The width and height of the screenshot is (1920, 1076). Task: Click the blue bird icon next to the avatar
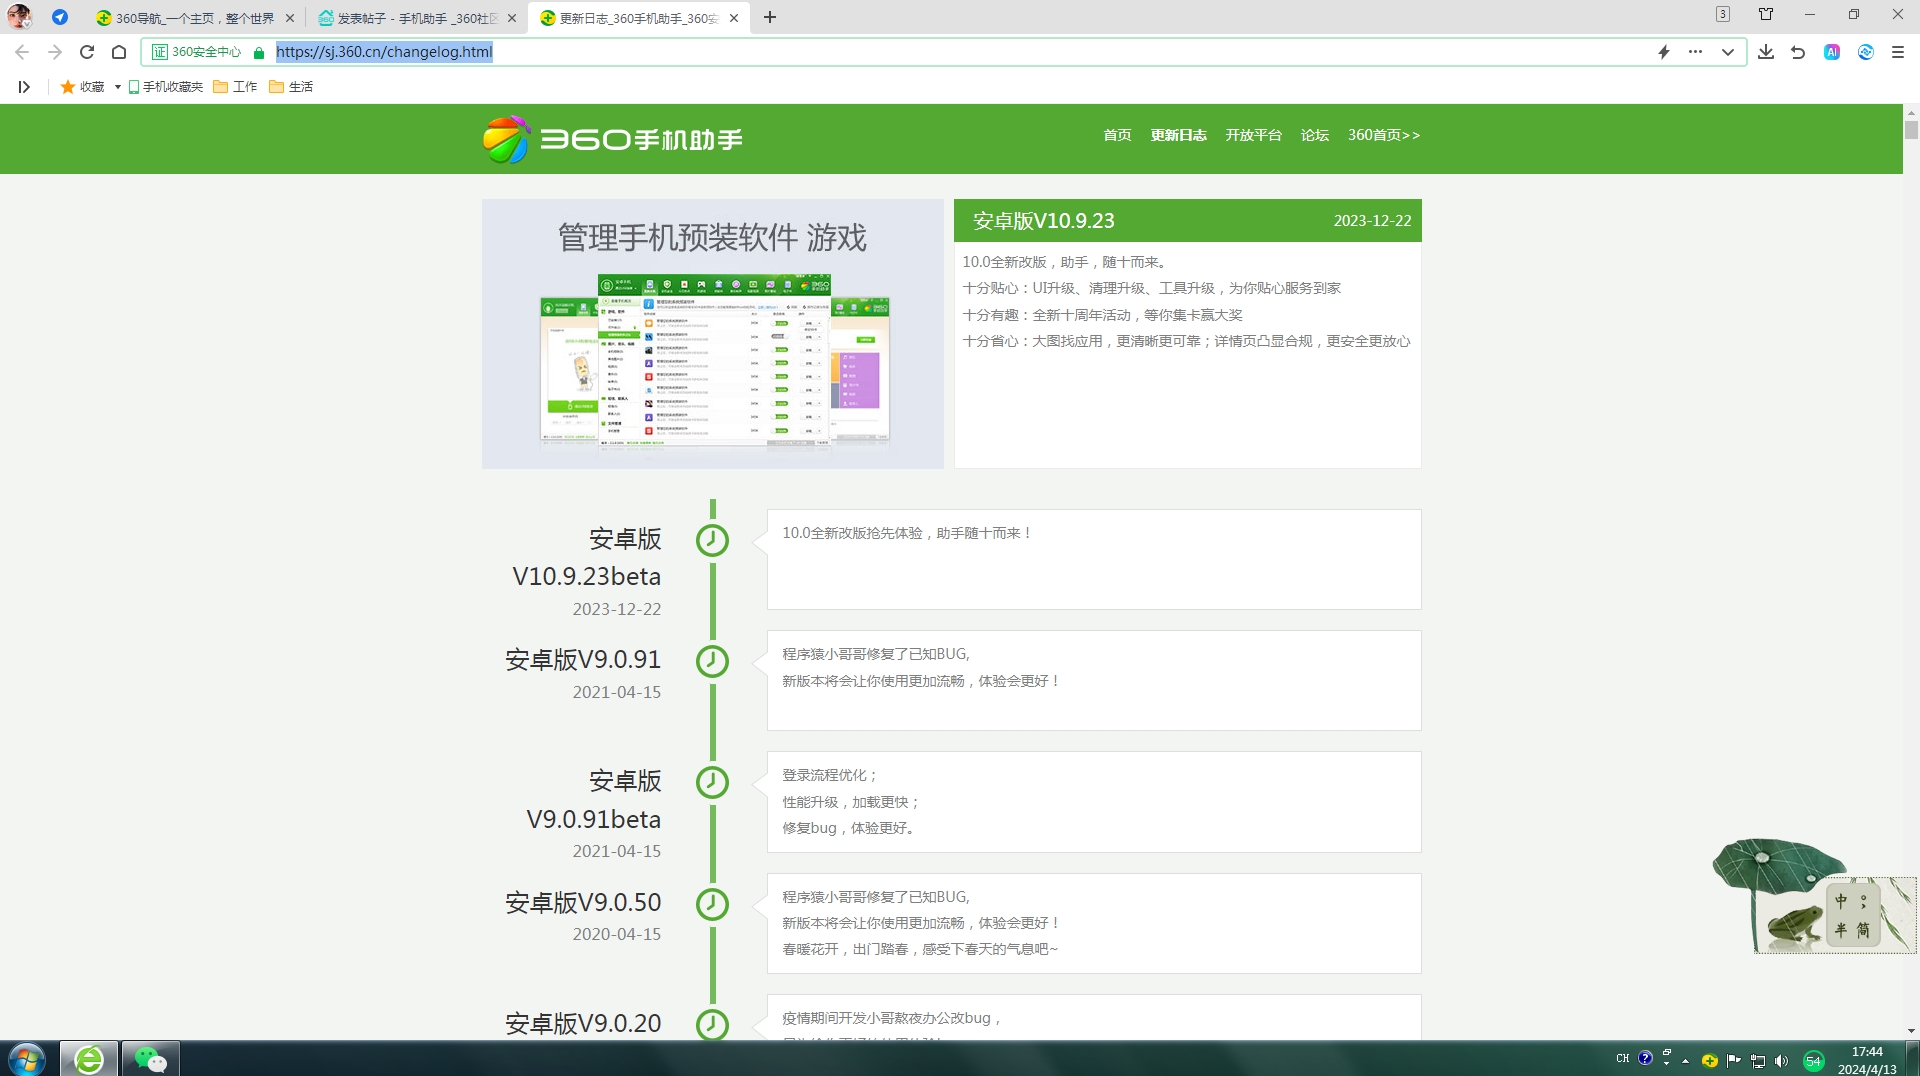tap(60, 17)
